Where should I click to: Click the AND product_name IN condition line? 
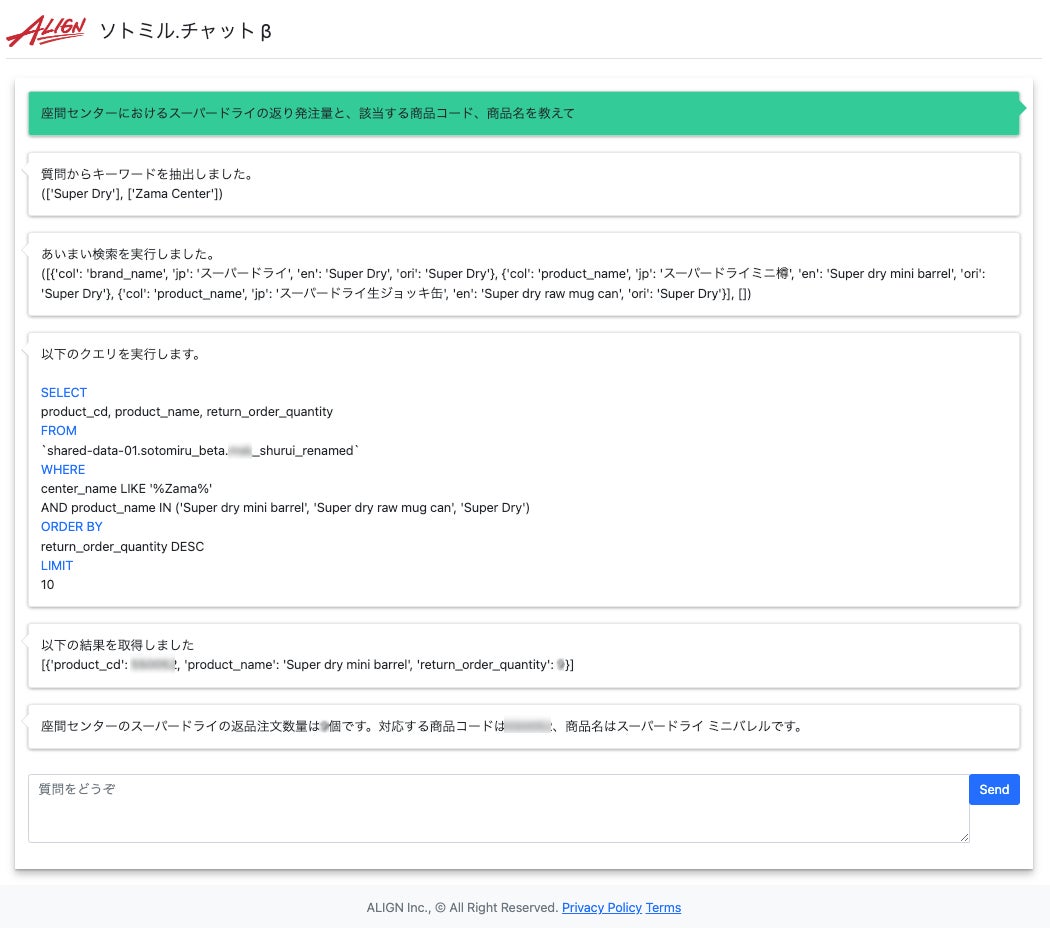[x=285, y=508]
